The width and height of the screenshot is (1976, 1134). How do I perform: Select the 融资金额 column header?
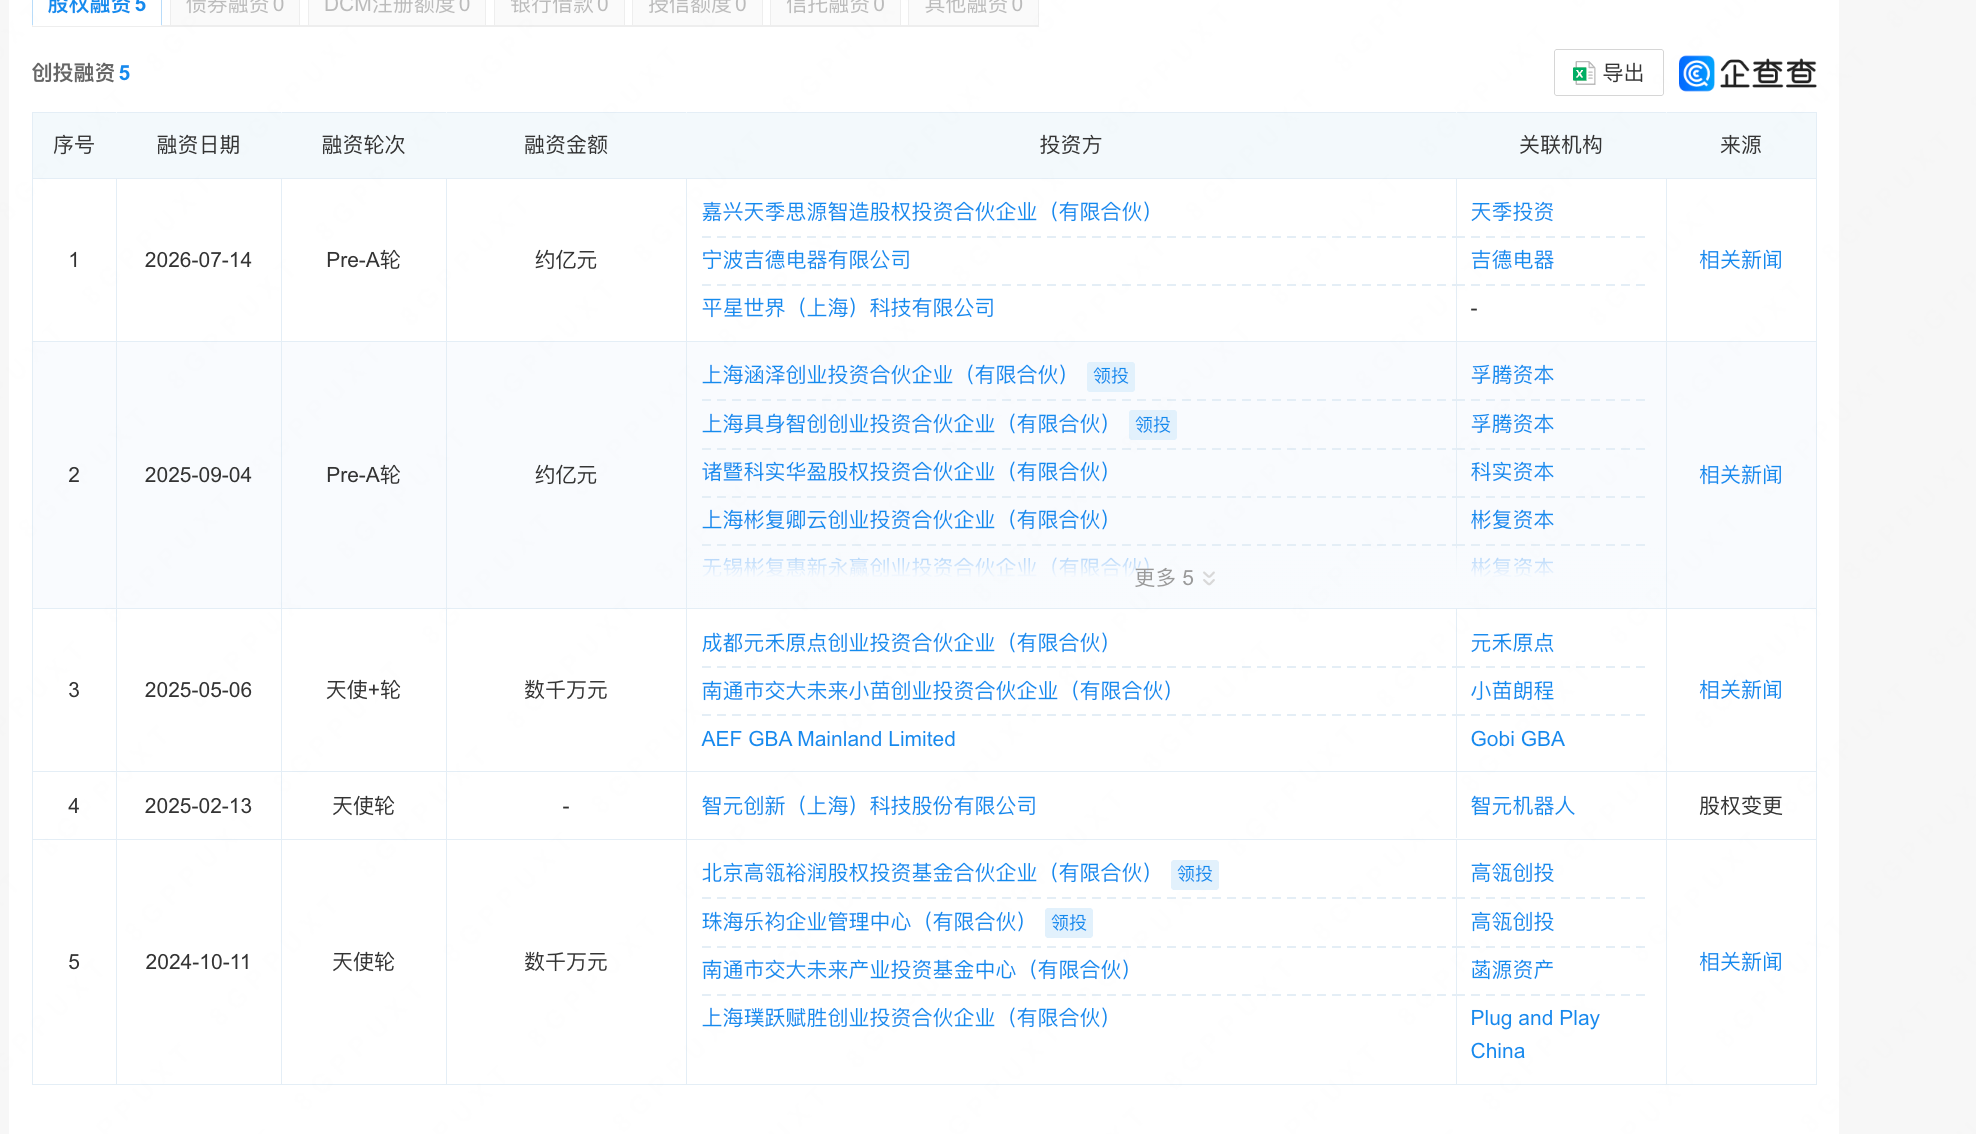tap(566, 145)
